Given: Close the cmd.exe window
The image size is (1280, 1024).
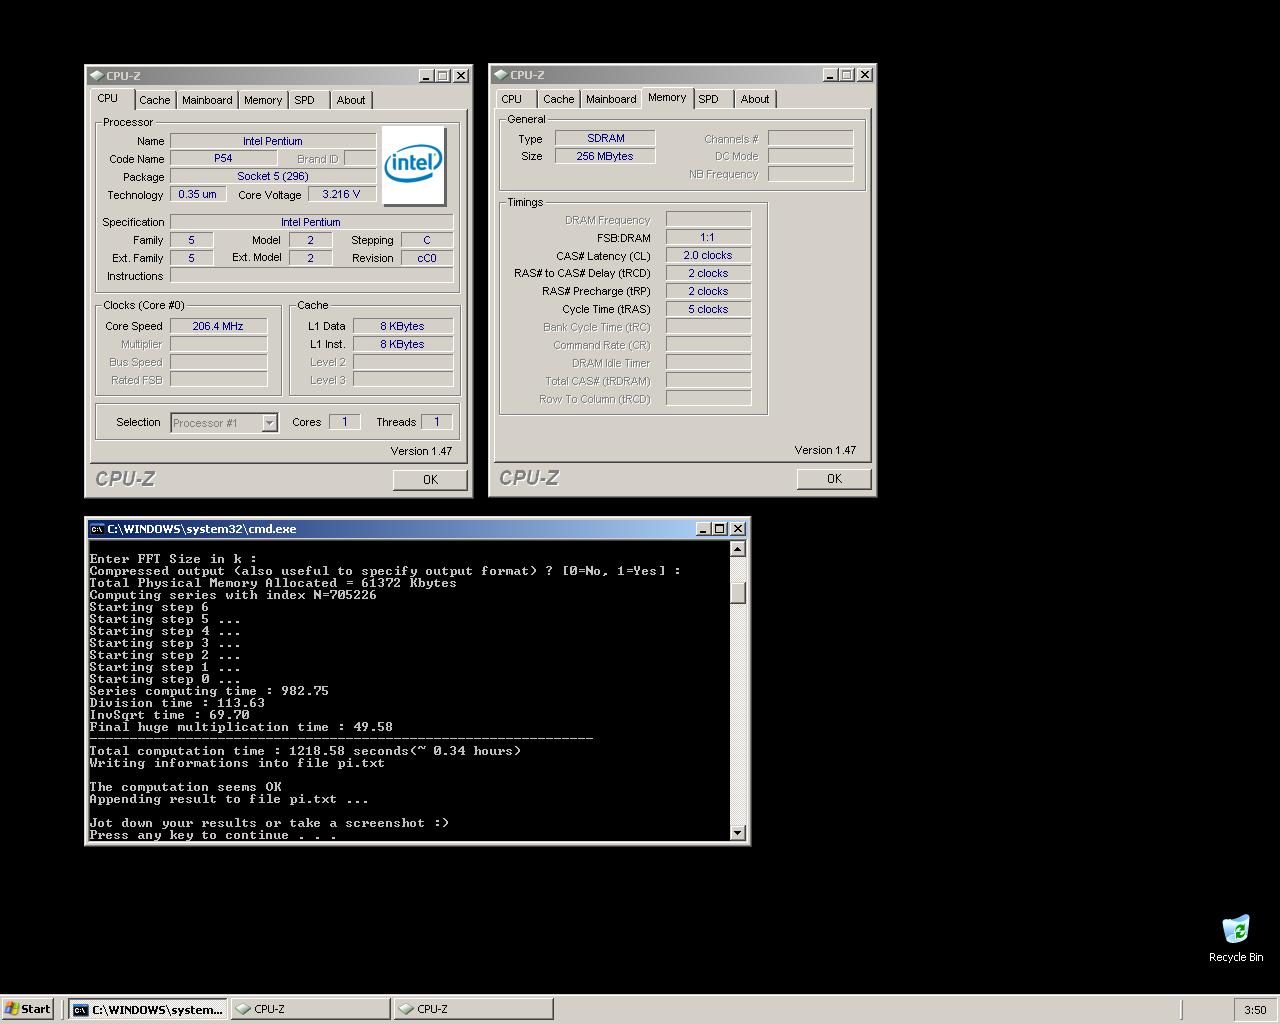Looking at the screenshot, I should pyautogui.click(x=738, y=529).
